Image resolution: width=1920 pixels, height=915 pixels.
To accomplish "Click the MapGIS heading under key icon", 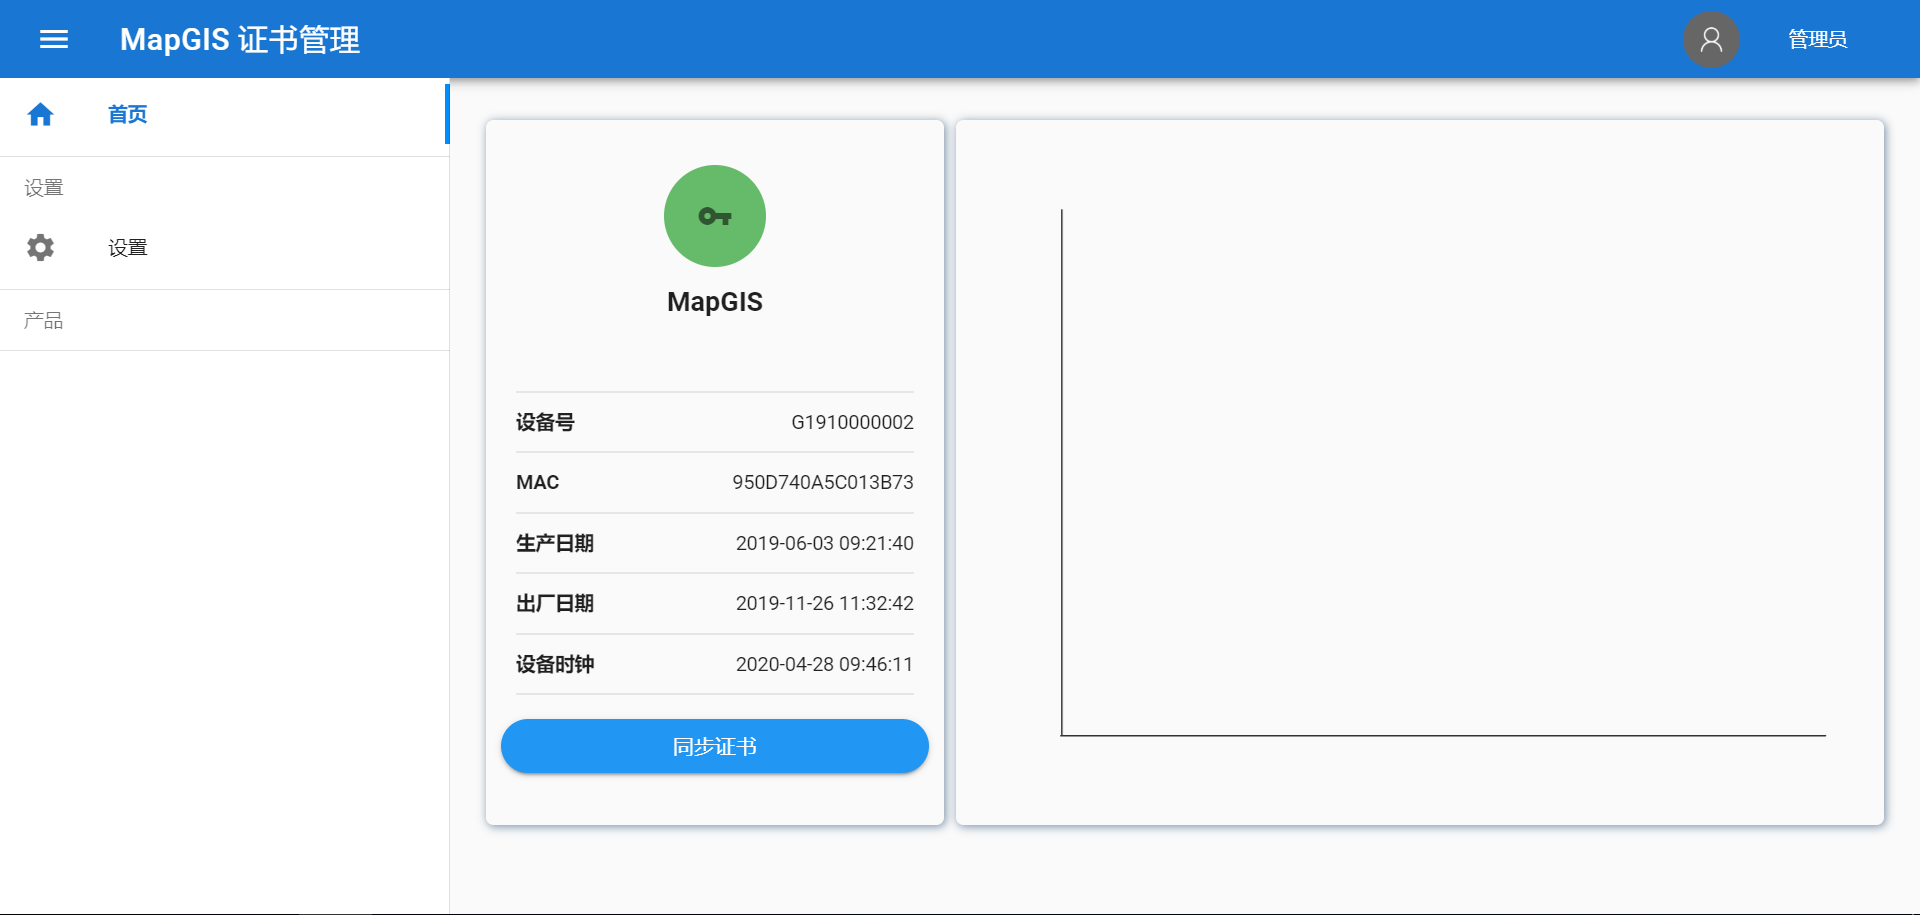I will pos(714,302).
